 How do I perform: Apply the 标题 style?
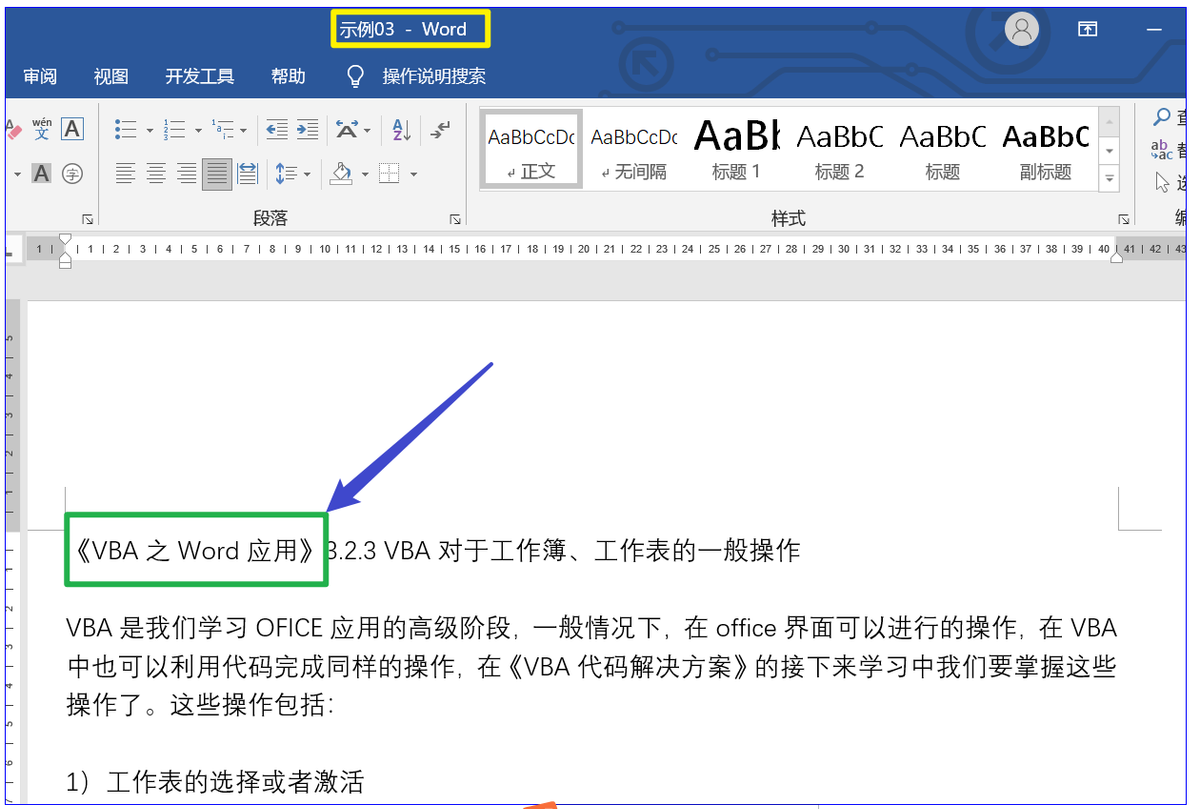[942, 148]
